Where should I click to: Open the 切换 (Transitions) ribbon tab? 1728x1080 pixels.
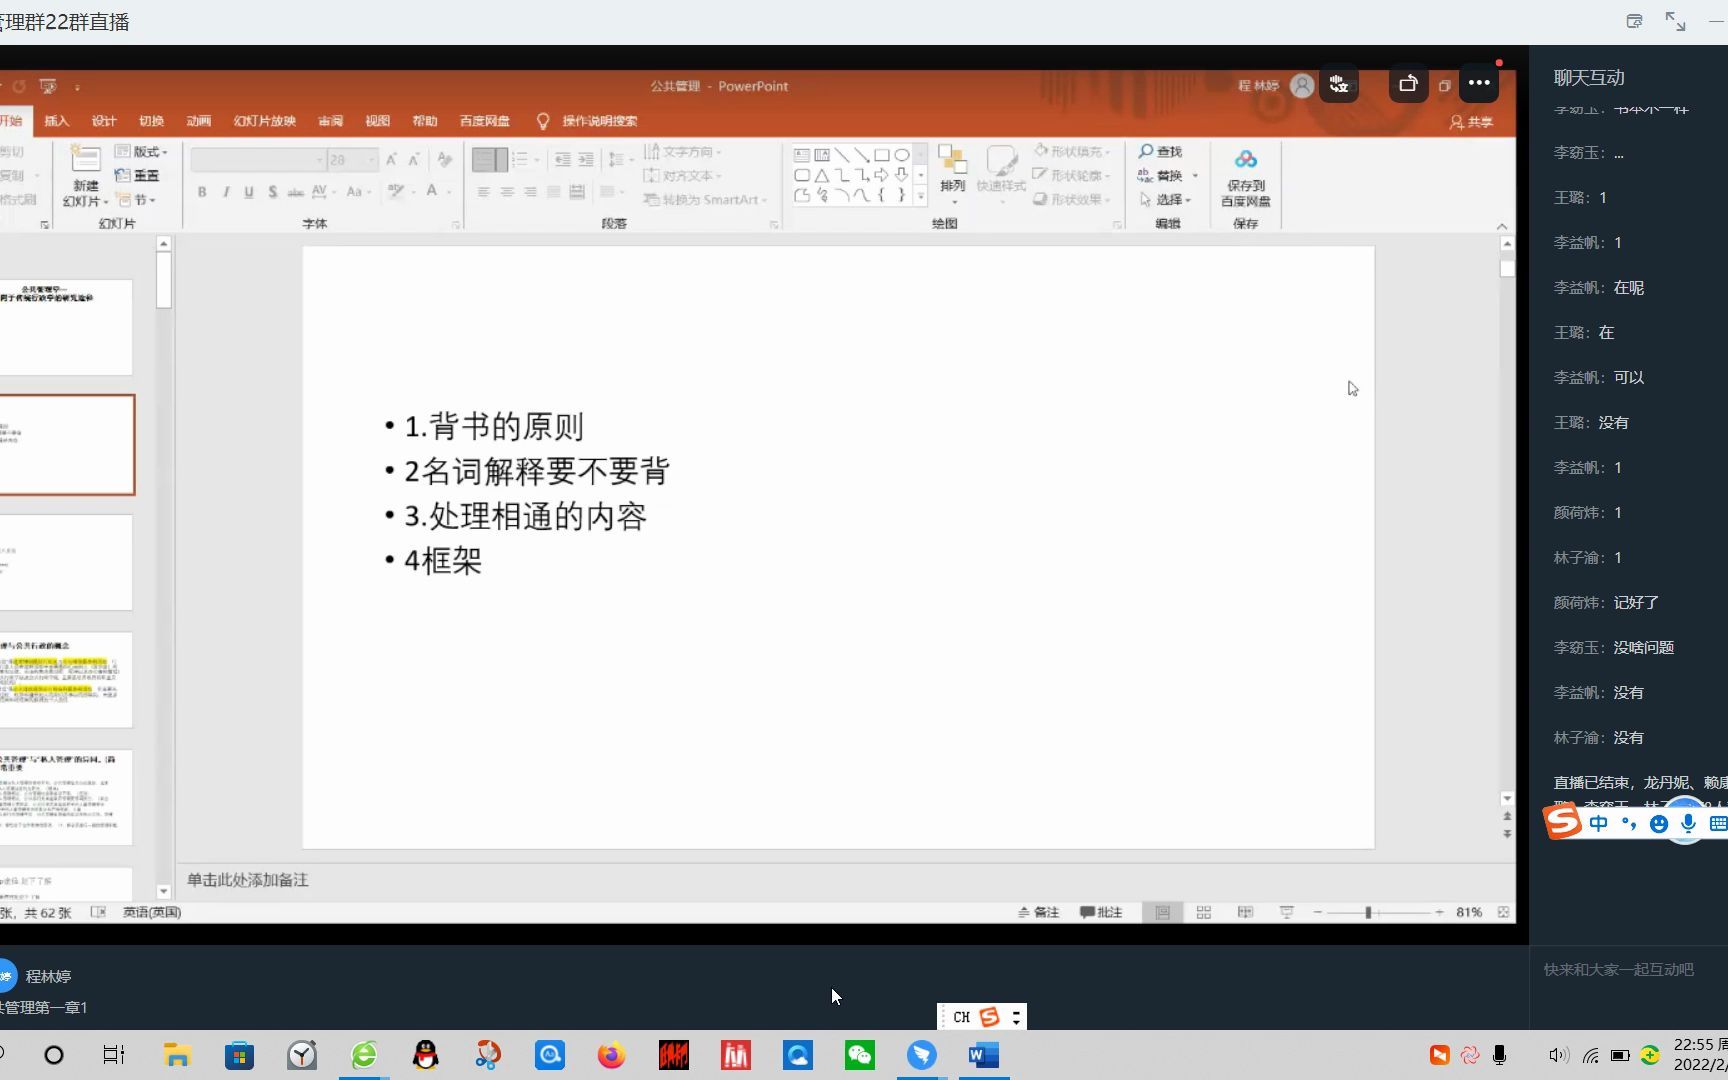[x=151, y=121]
